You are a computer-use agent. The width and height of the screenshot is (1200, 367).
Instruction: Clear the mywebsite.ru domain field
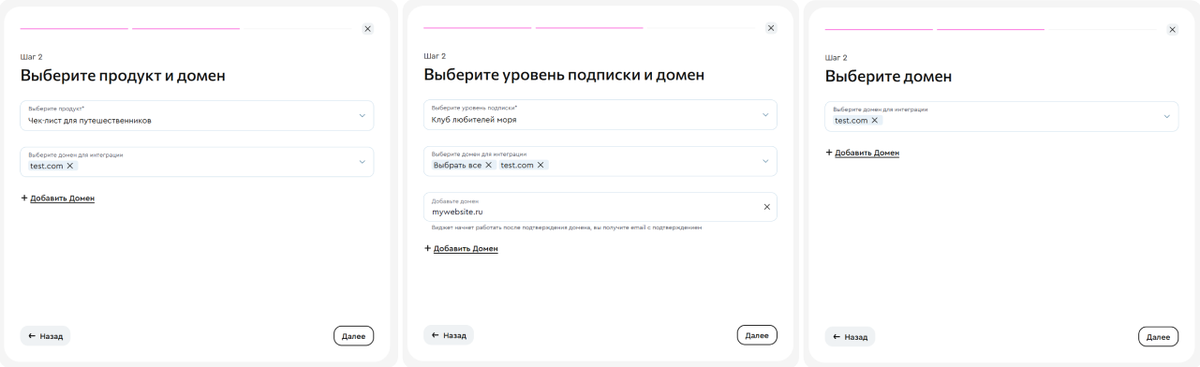(767, 207)
